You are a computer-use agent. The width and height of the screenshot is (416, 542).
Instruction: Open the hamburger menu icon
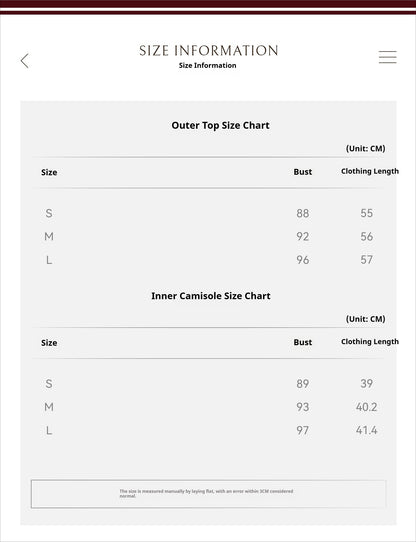(x=387, y=57)
